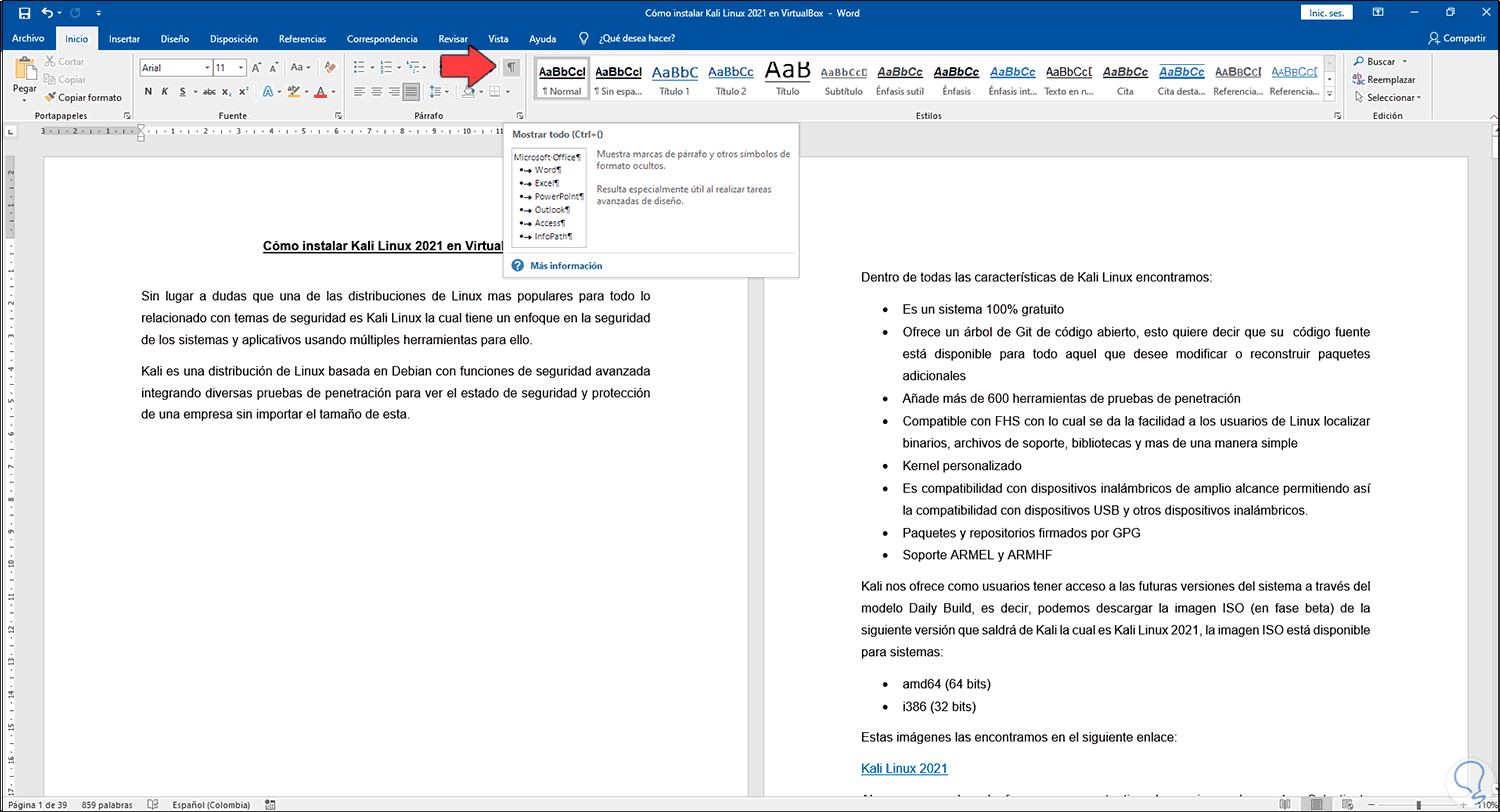
Task: Apply text effects with the glowing A icon
Action: pos(268,92)
